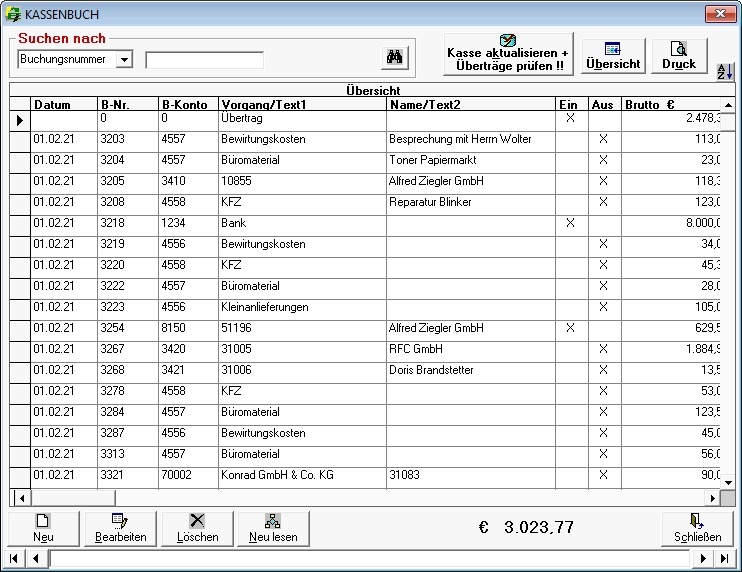Close the KASSENBUCH window

[720, 14]
